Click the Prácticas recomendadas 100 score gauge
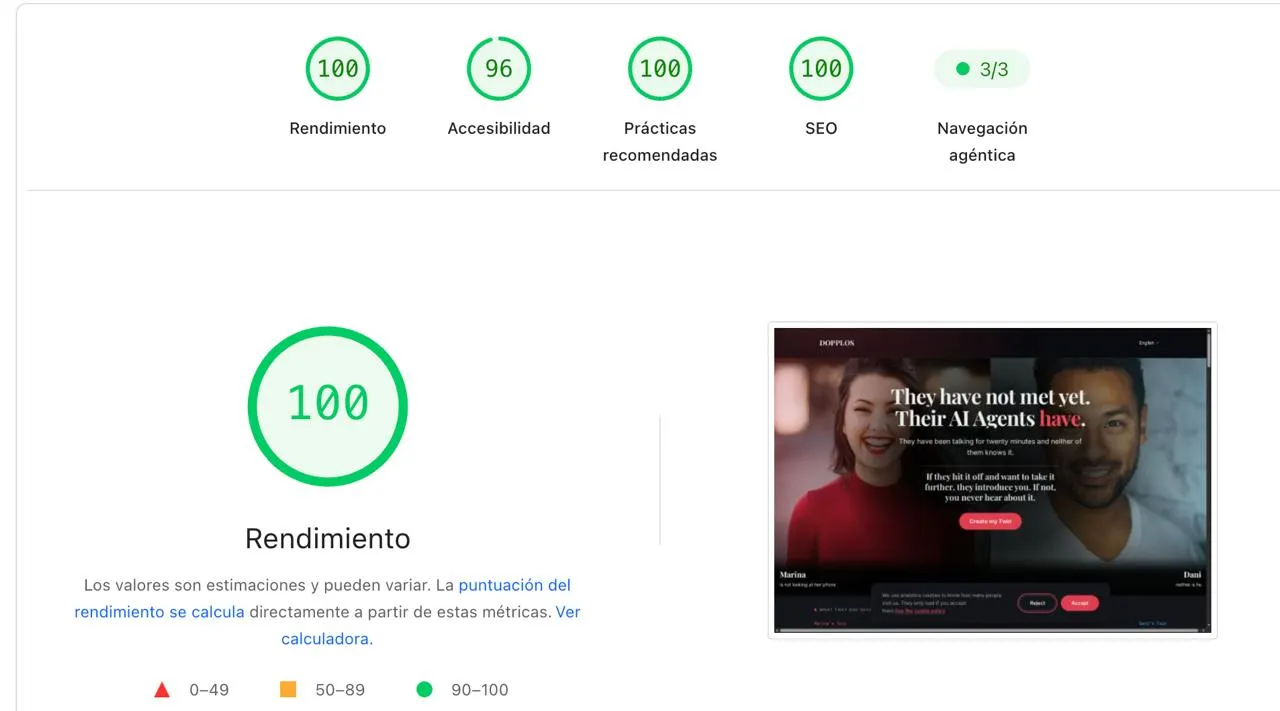1280x711 pixels. pos(660,69)
